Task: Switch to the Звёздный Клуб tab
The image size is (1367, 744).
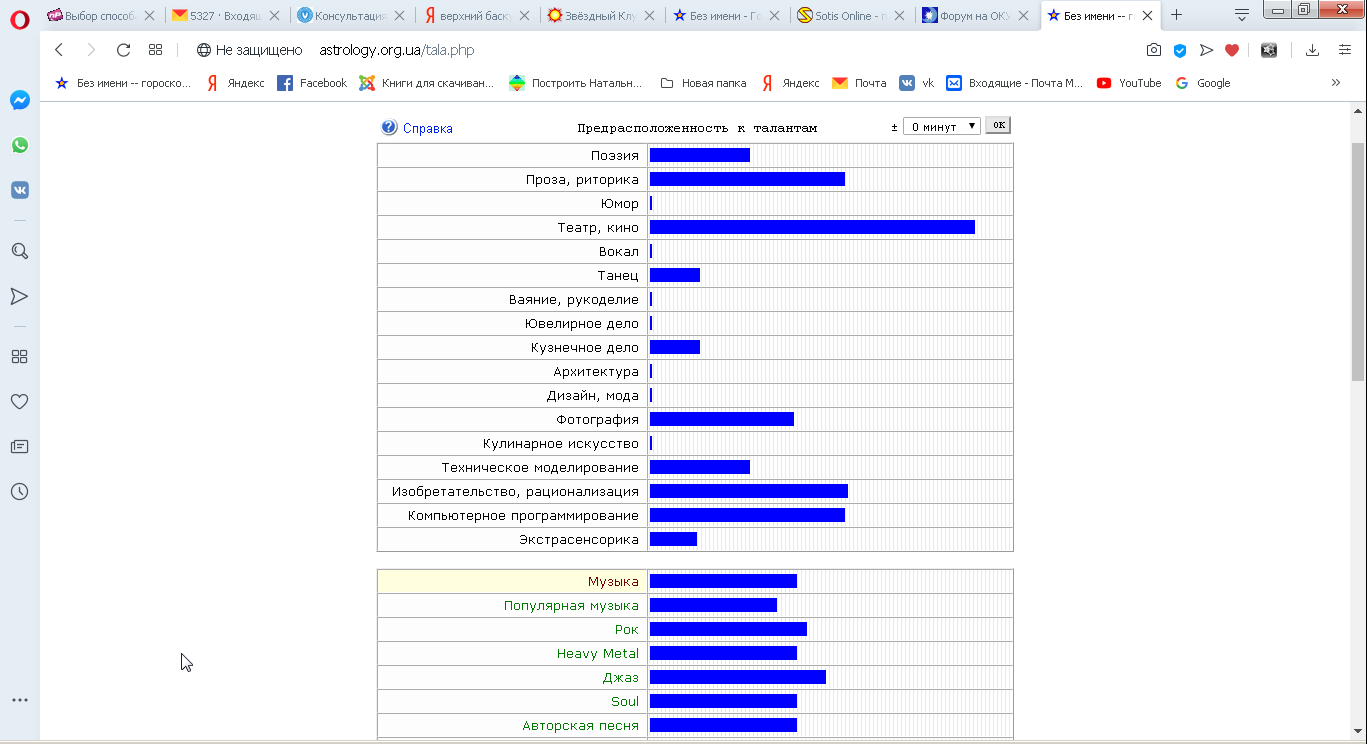Action: tap(601, 15)
